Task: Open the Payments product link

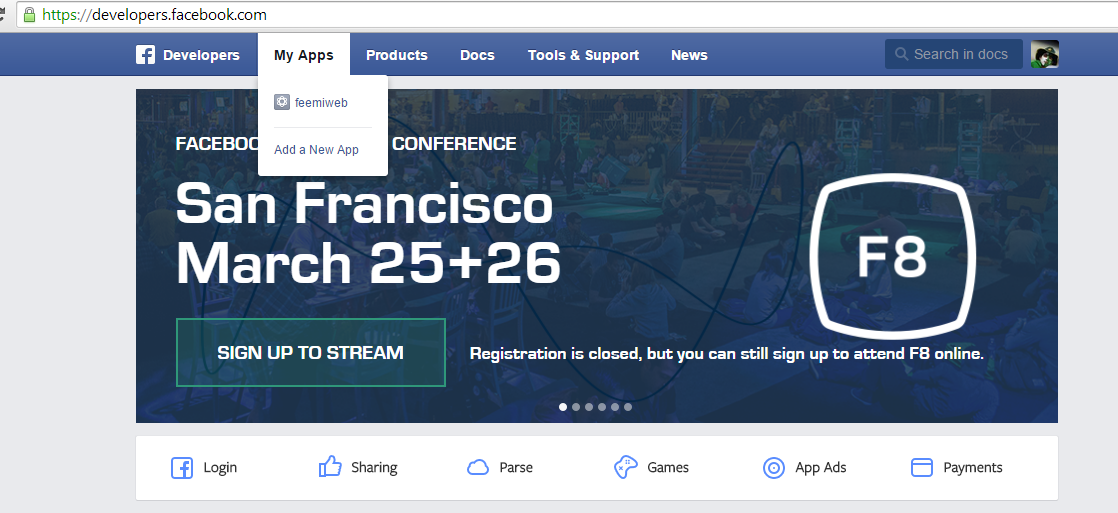Action: coord(973,468)
